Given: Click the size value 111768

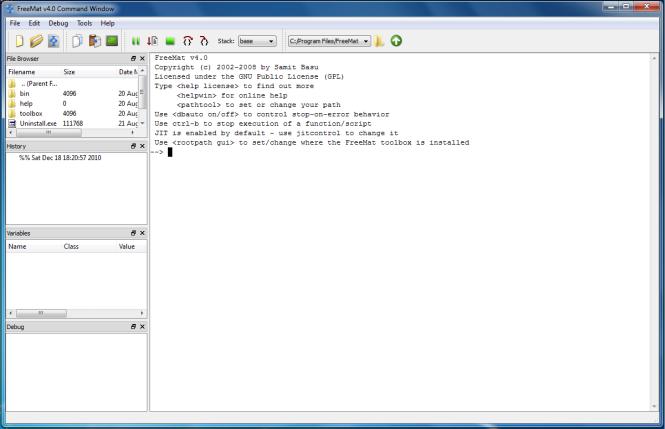Looking at the screenshot, I should point(73,123).
